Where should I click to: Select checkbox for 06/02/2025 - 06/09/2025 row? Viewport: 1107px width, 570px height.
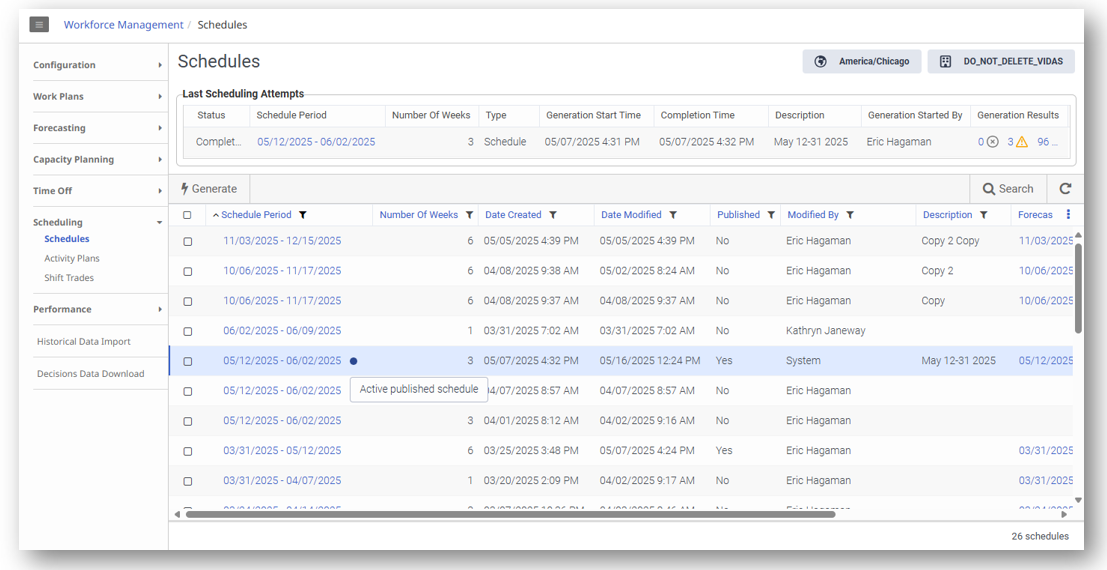tap(187, 331)
